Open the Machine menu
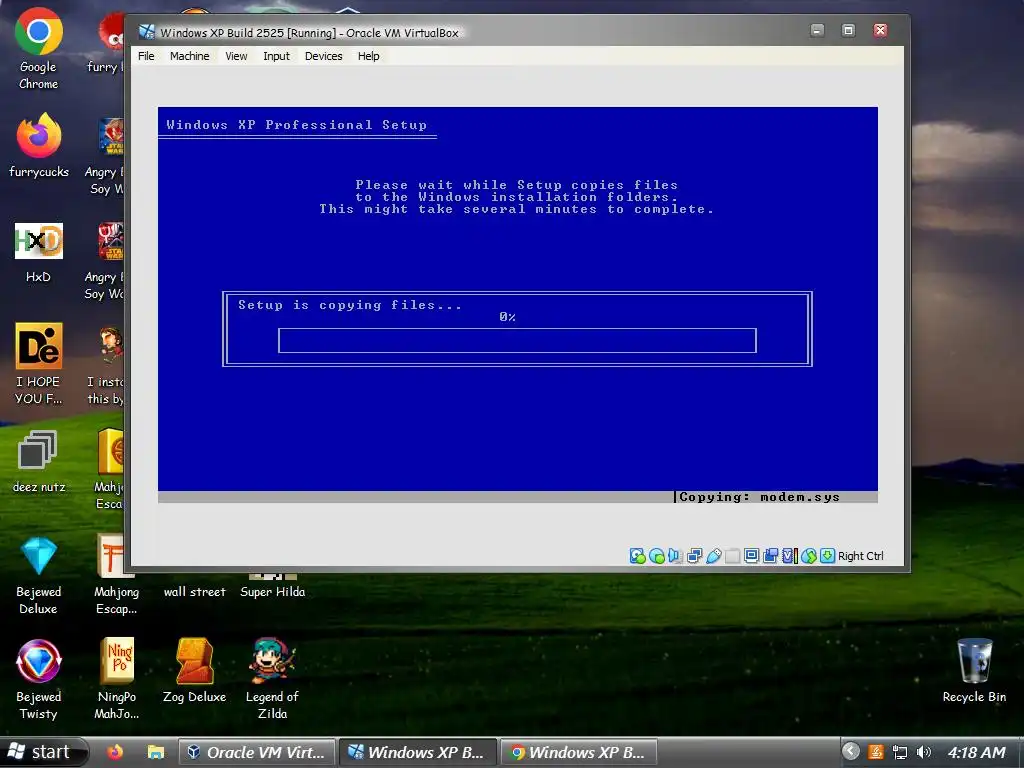Image resolution: width=1024 pixels, height=768 pixels. (x=189, y=56)
